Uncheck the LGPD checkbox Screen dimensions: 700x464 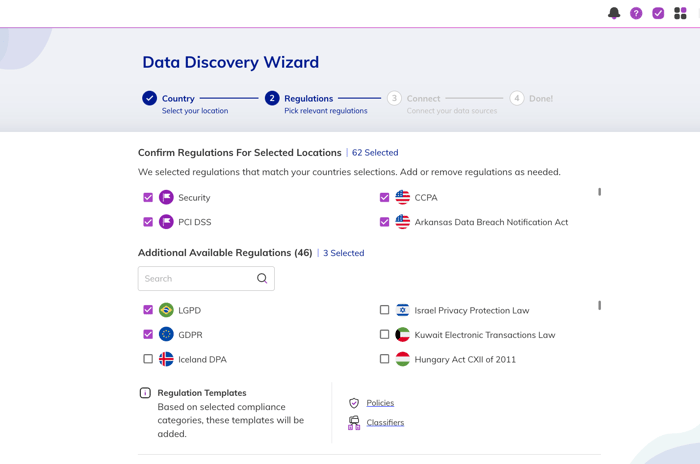point(148,310)
